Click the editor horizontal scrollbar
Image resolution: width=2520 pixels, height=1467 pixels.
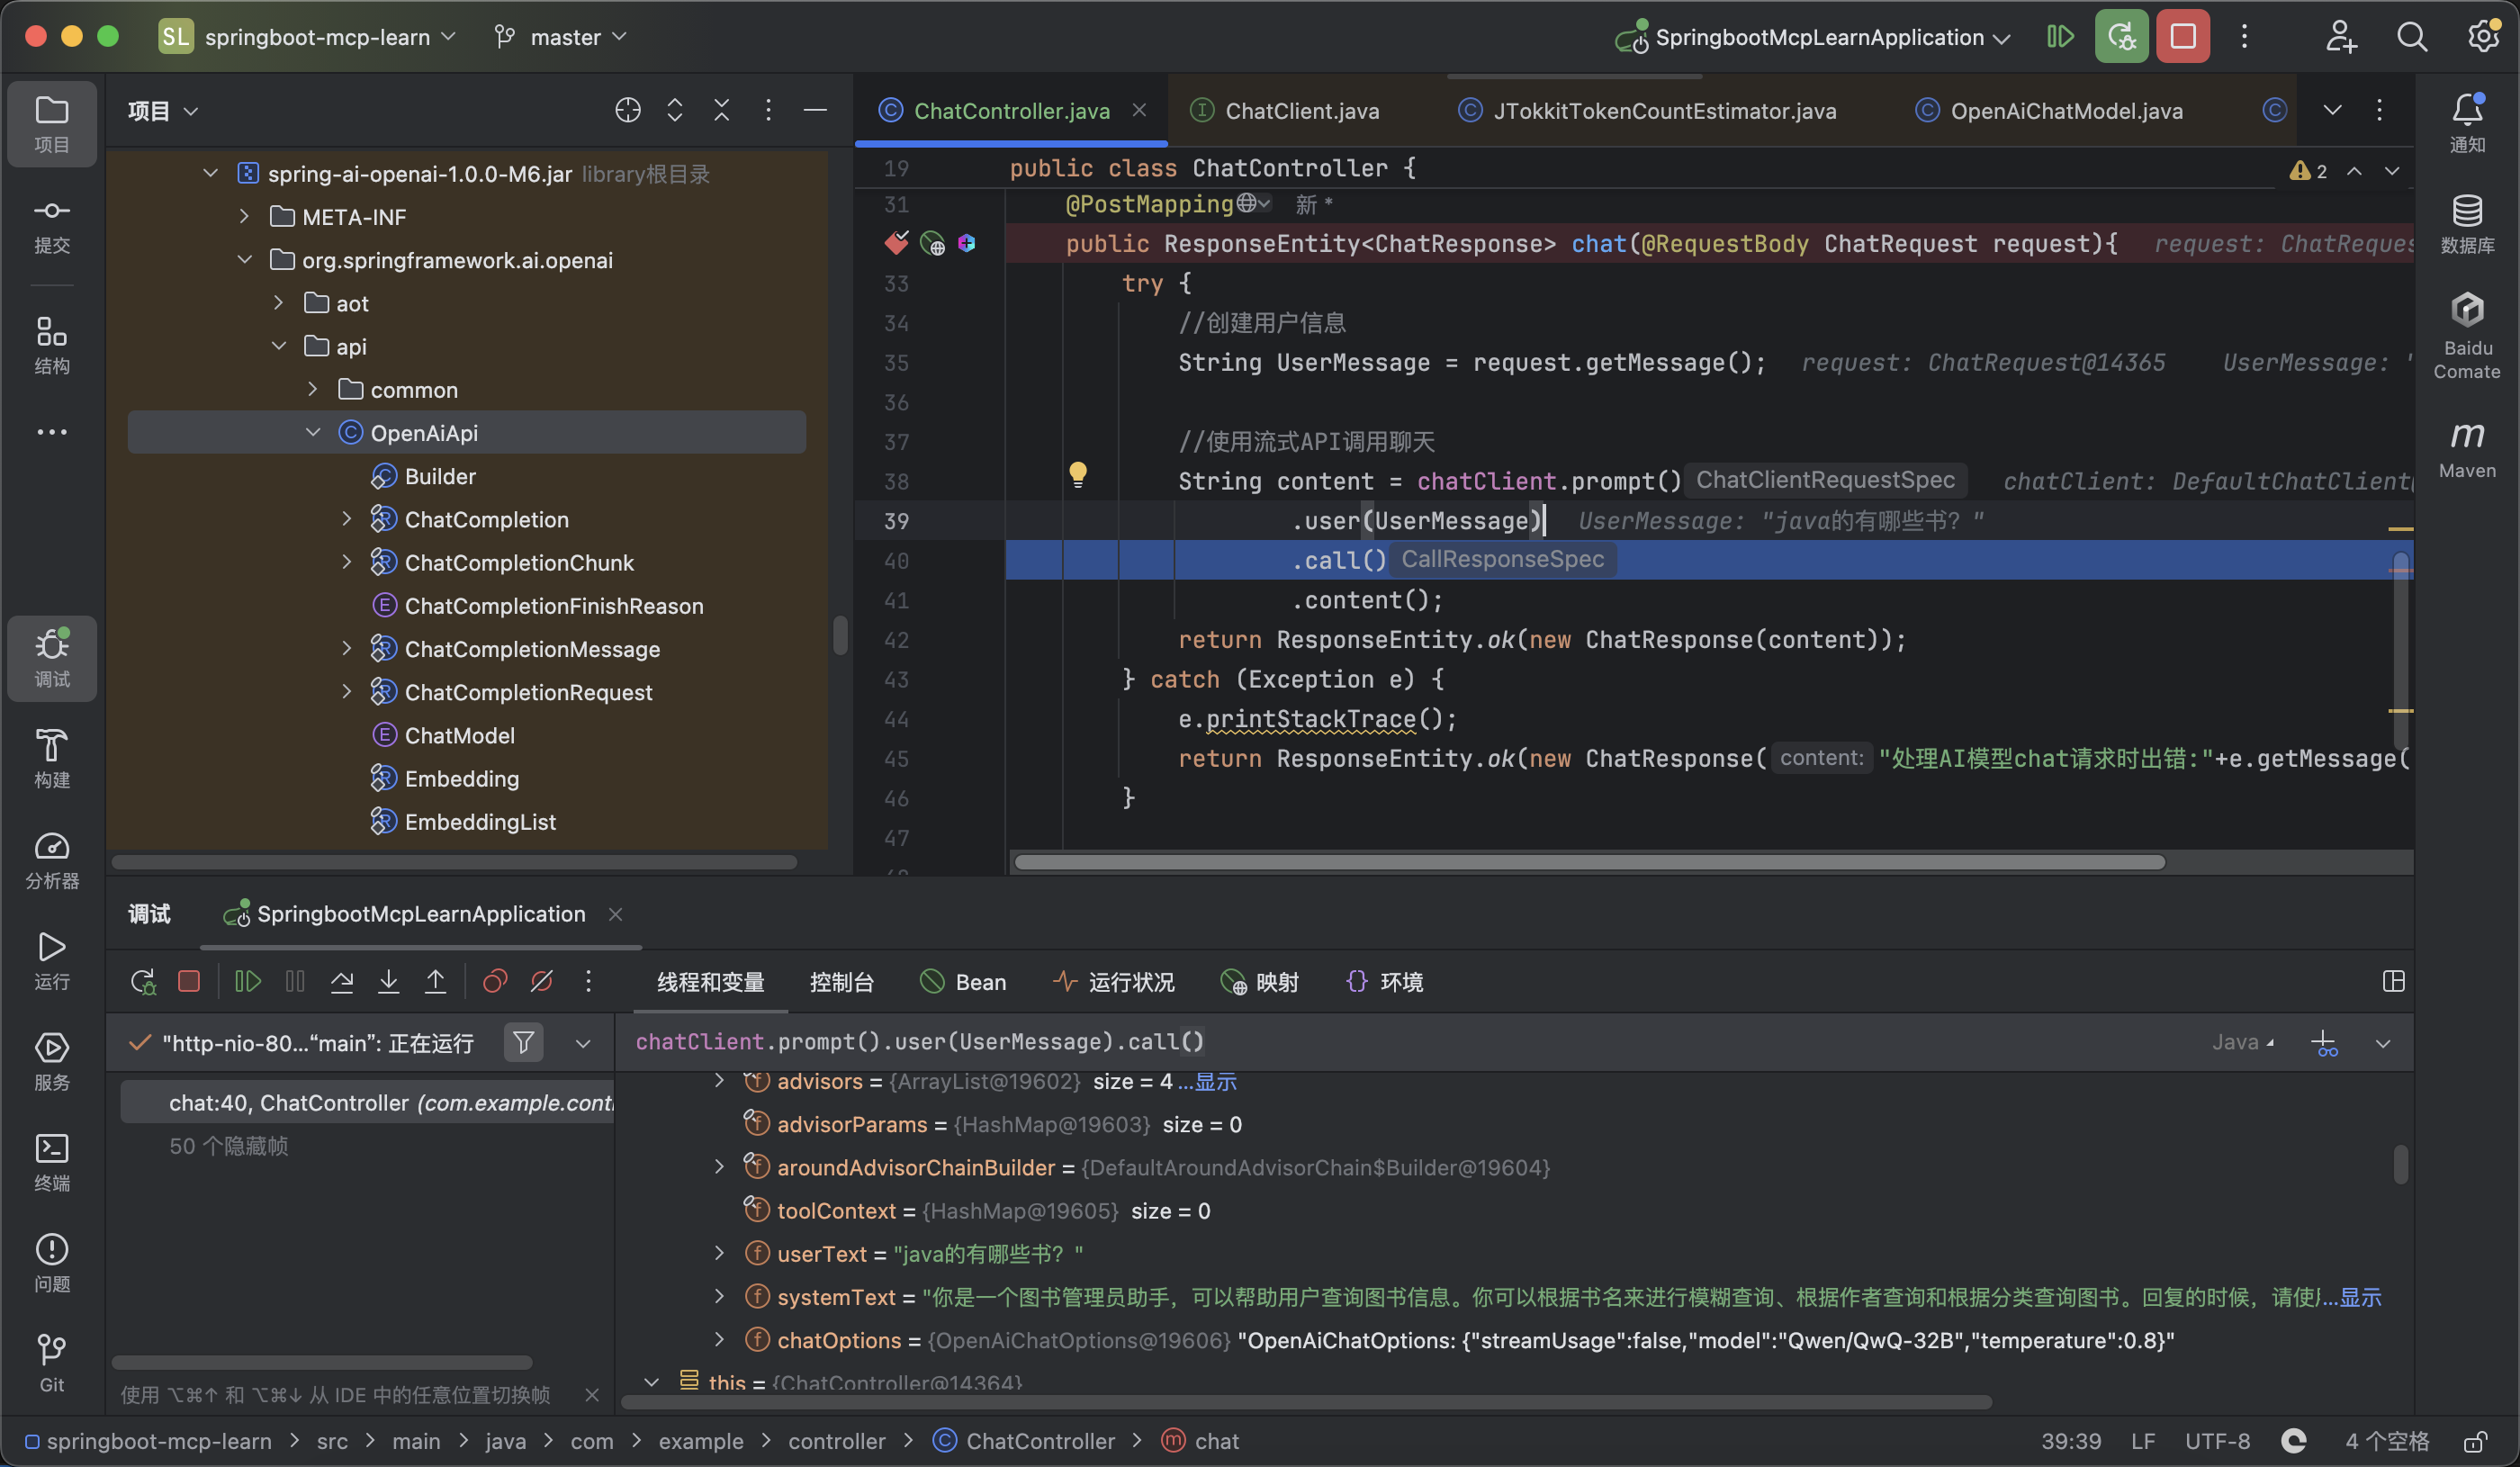point(1590,862)
